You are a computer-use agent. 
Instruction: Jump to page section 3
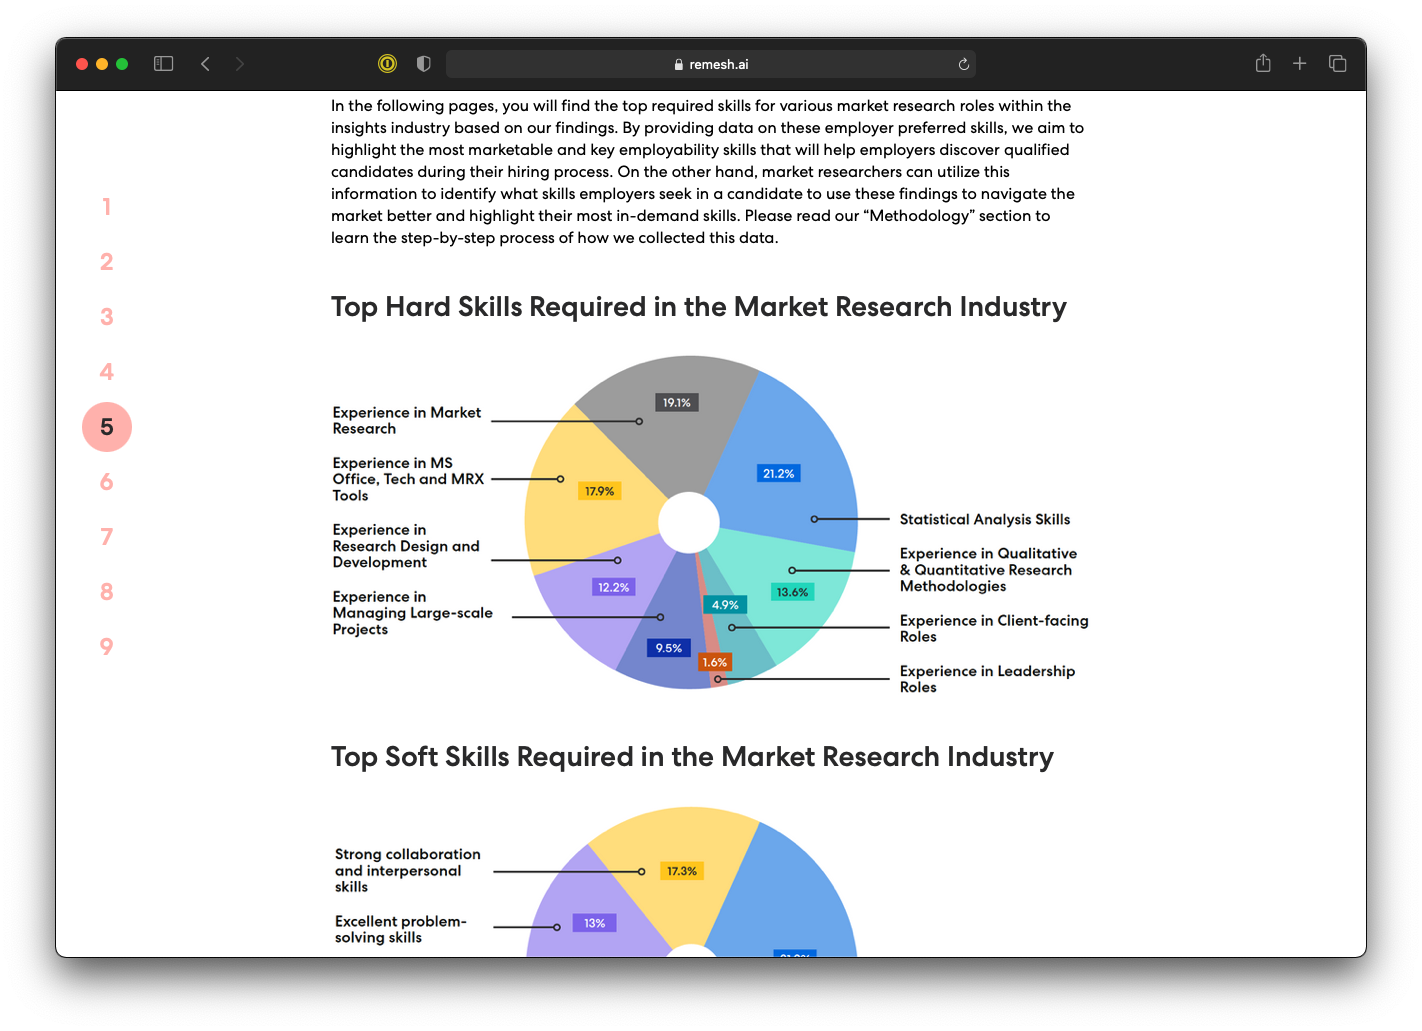point(106,317)
